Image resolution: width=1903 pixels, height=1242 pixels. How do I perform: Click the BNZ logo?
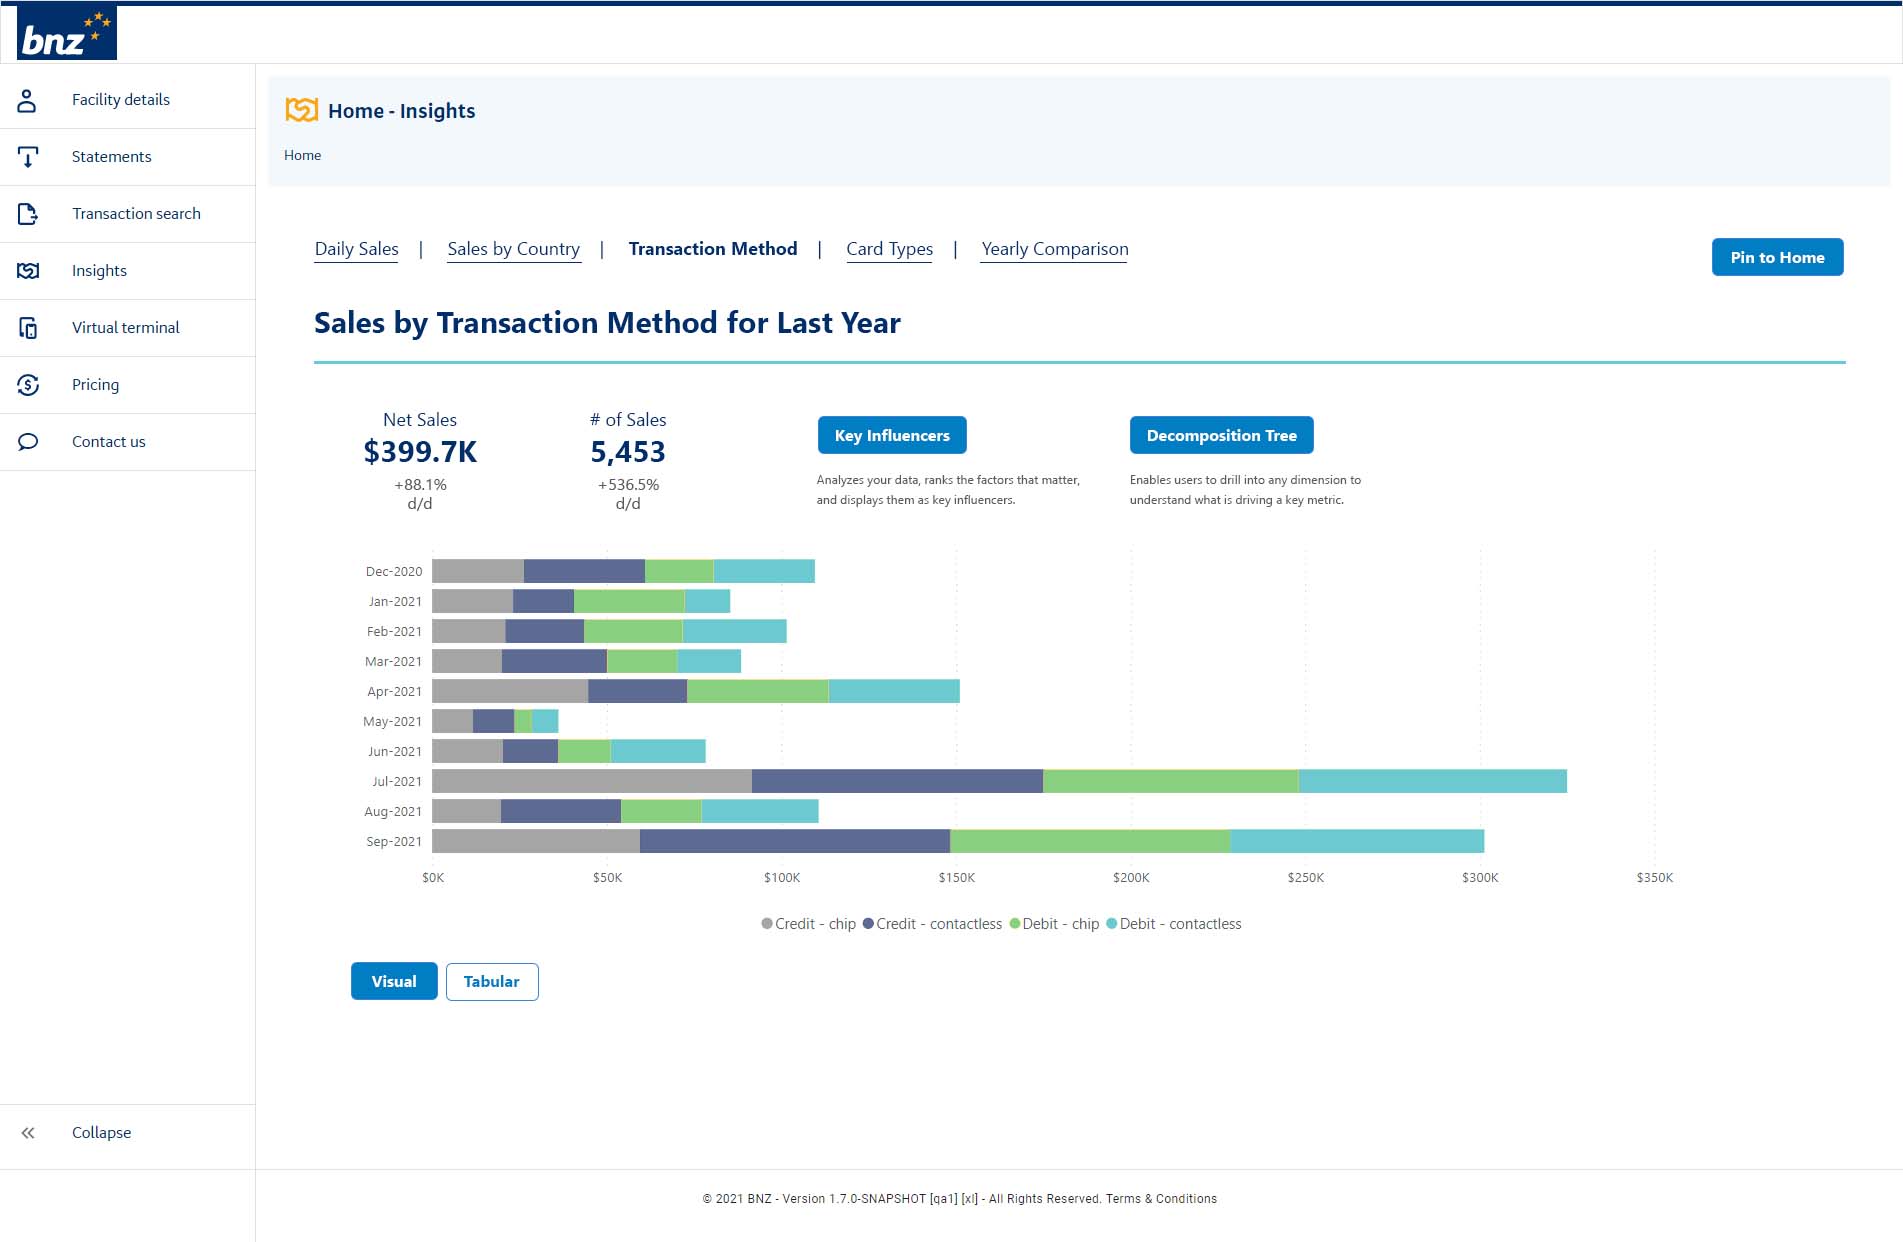66,33
